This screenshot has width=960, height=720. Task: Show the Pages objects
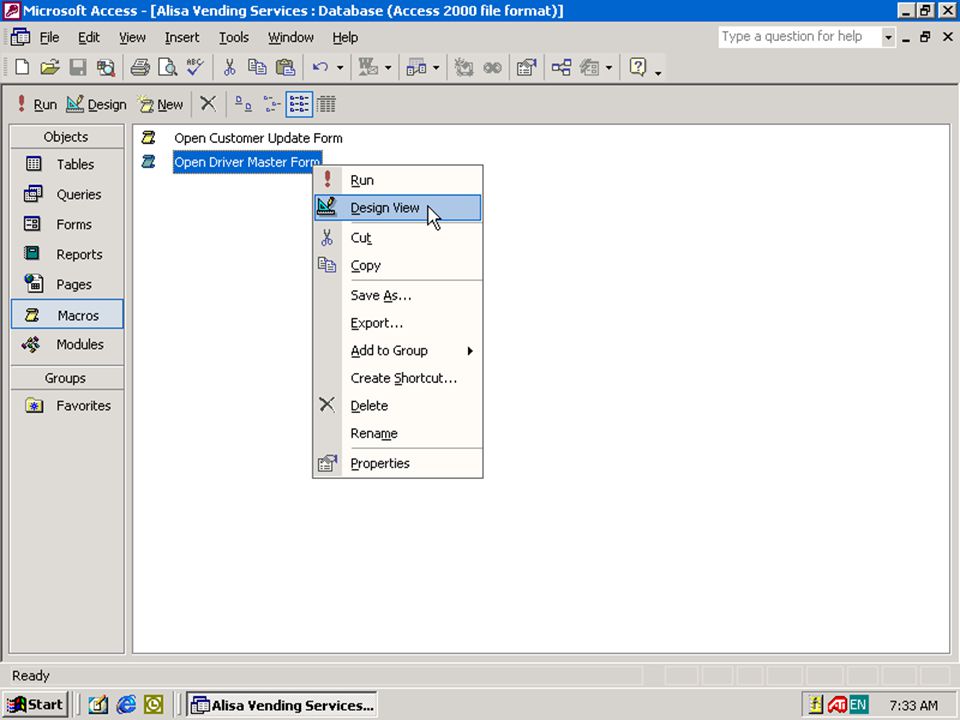coord(67,285)
